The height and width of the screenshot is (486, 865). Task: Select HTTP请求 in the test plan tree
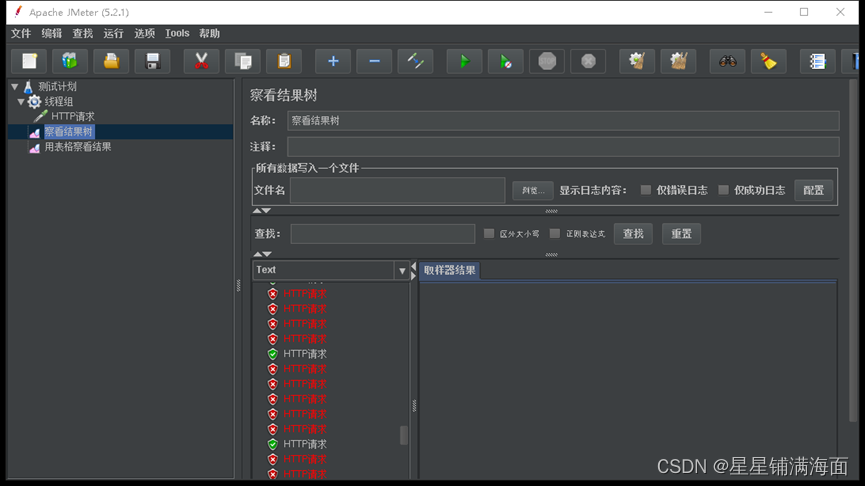point(73,116)
